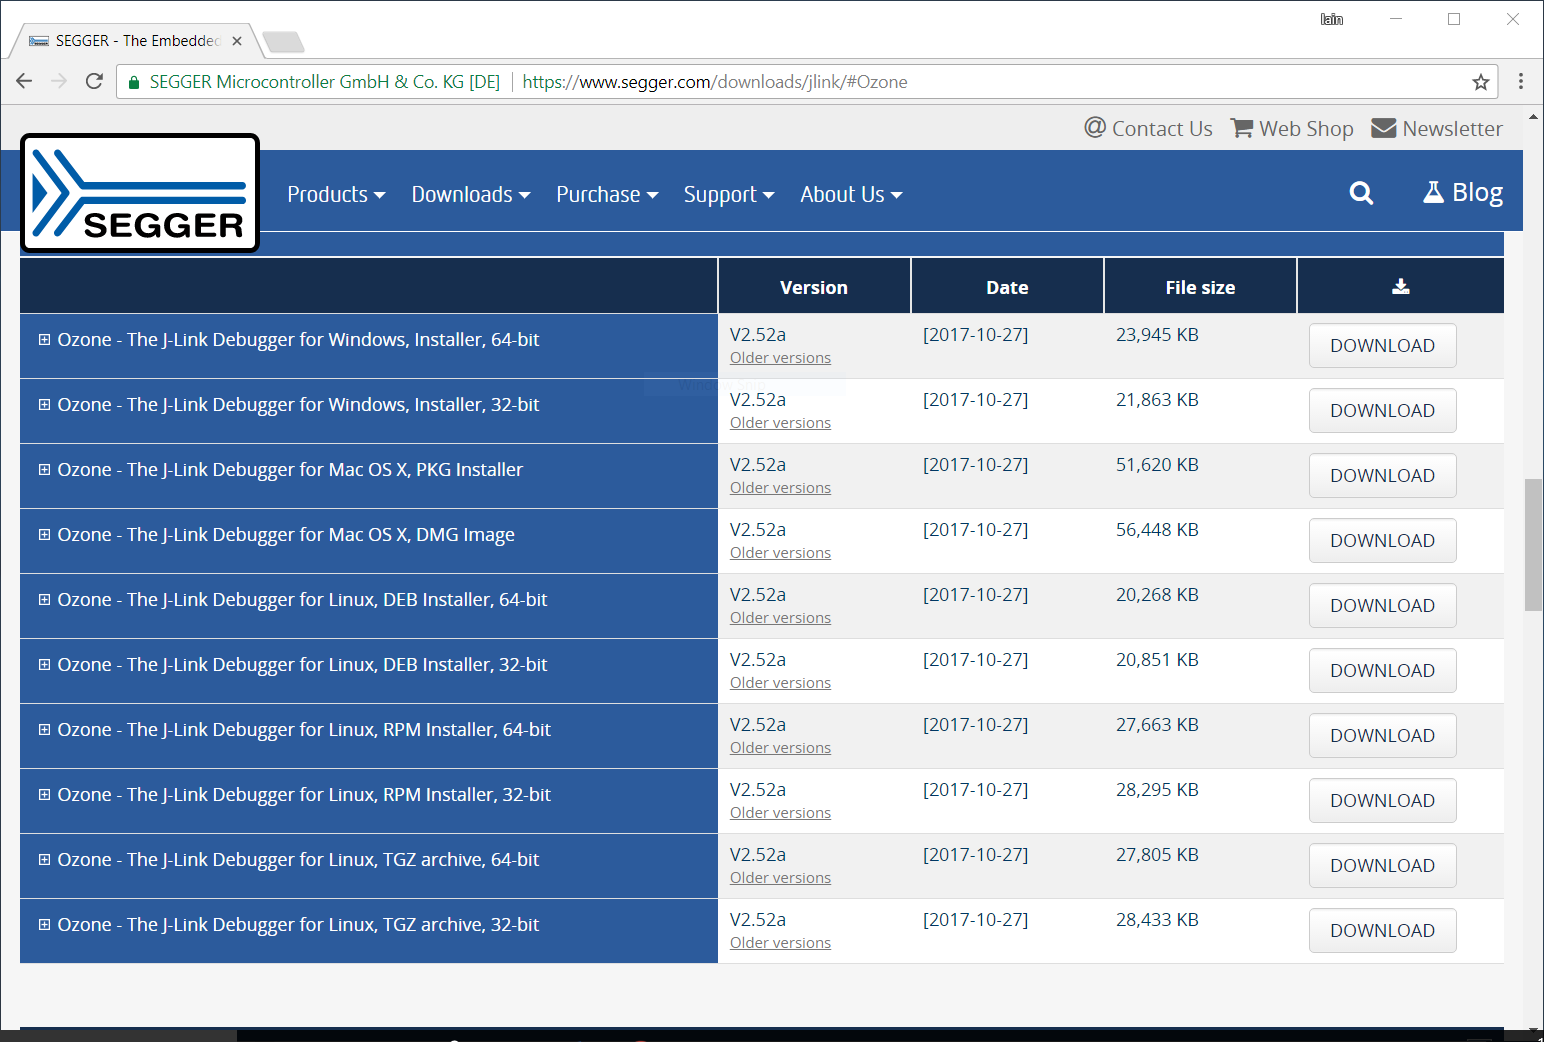1544x1042 pixels.
Task: Open Older versions for Mac DMG Image
Action: tap(780, 553)
